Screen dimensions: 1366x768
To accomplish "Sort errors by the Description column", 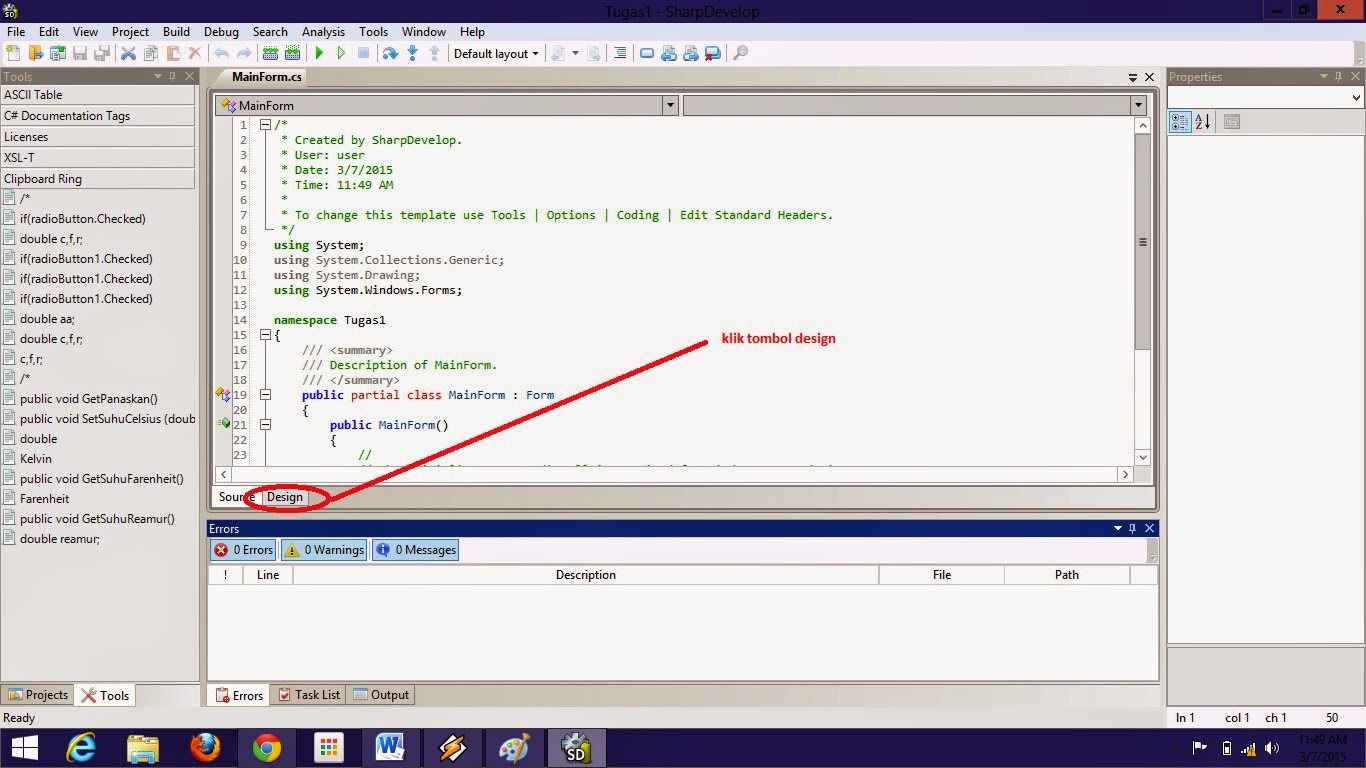I will click(586, 575).
